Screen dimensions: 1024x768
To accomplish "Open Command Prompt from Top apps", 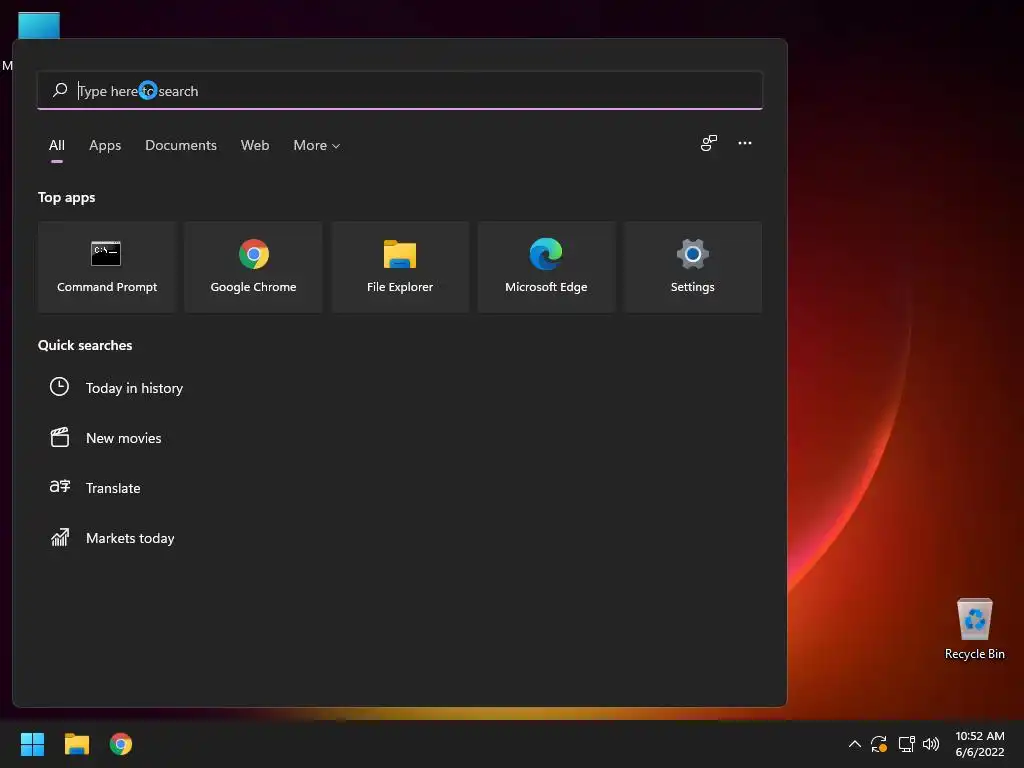I will pyautogui.click(x=107, y=267).
